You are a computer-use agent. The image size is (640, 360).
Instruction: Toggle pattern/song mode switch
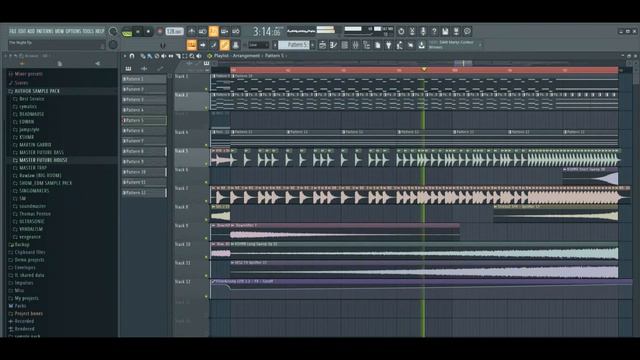tap(127, 31)
